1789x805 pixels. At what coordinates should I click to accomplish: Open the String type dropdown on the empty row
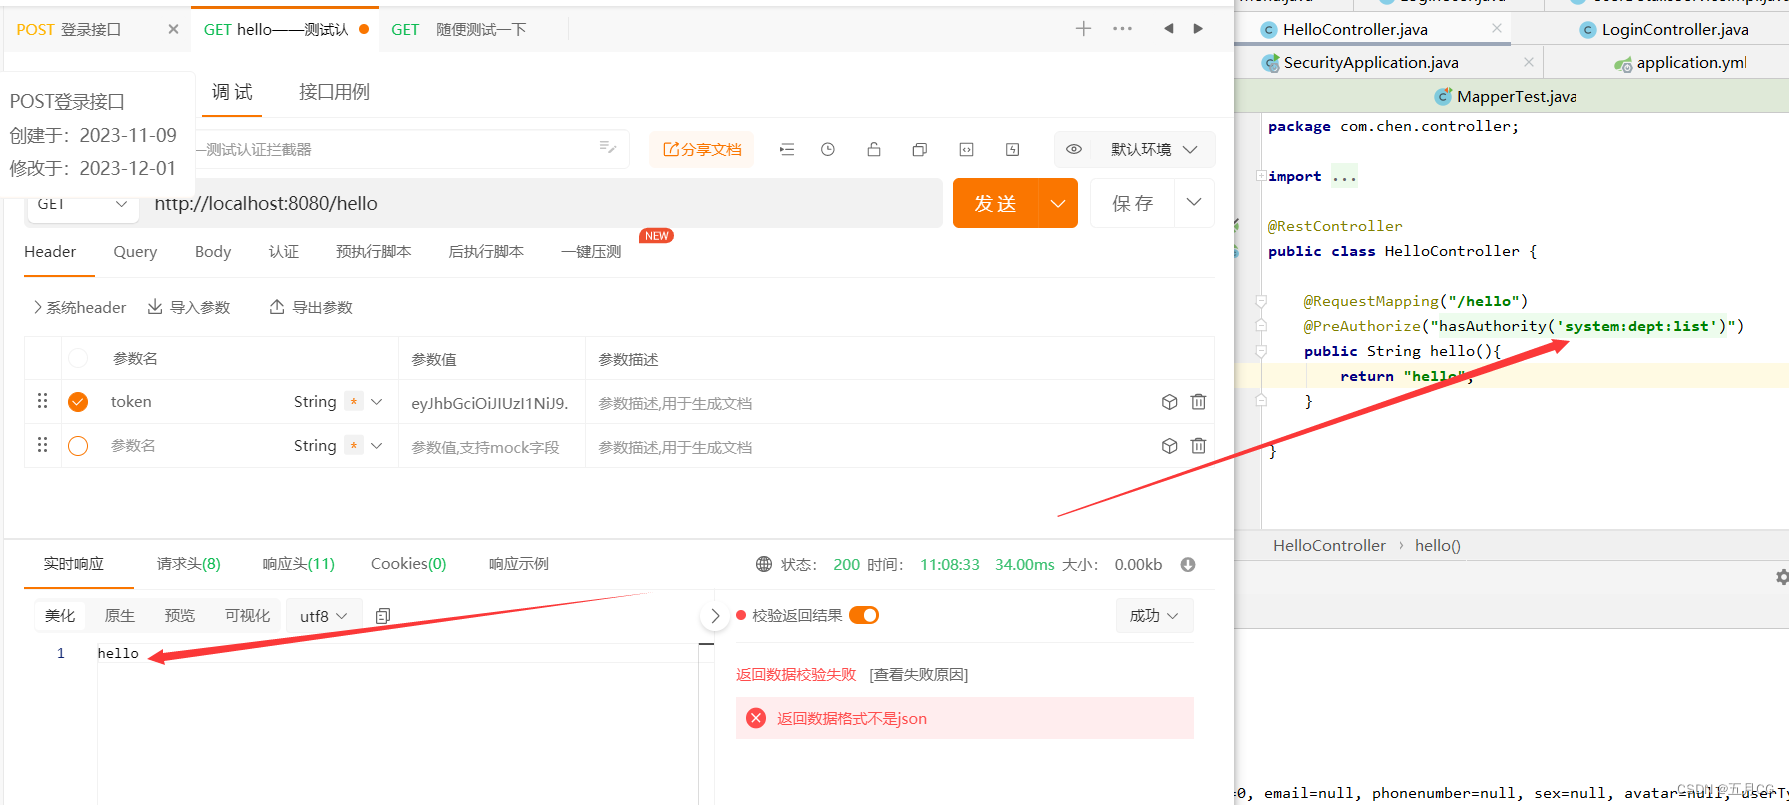(x=376, y=445)
